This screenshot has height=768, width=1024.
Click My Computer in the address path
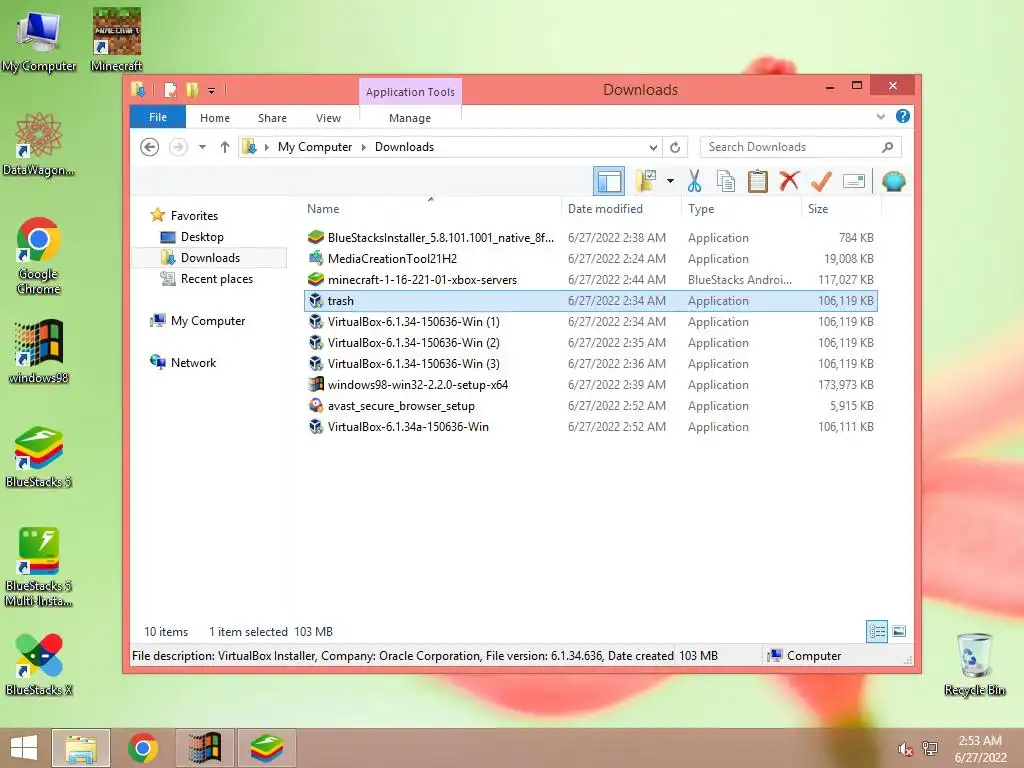coord(315,147)
